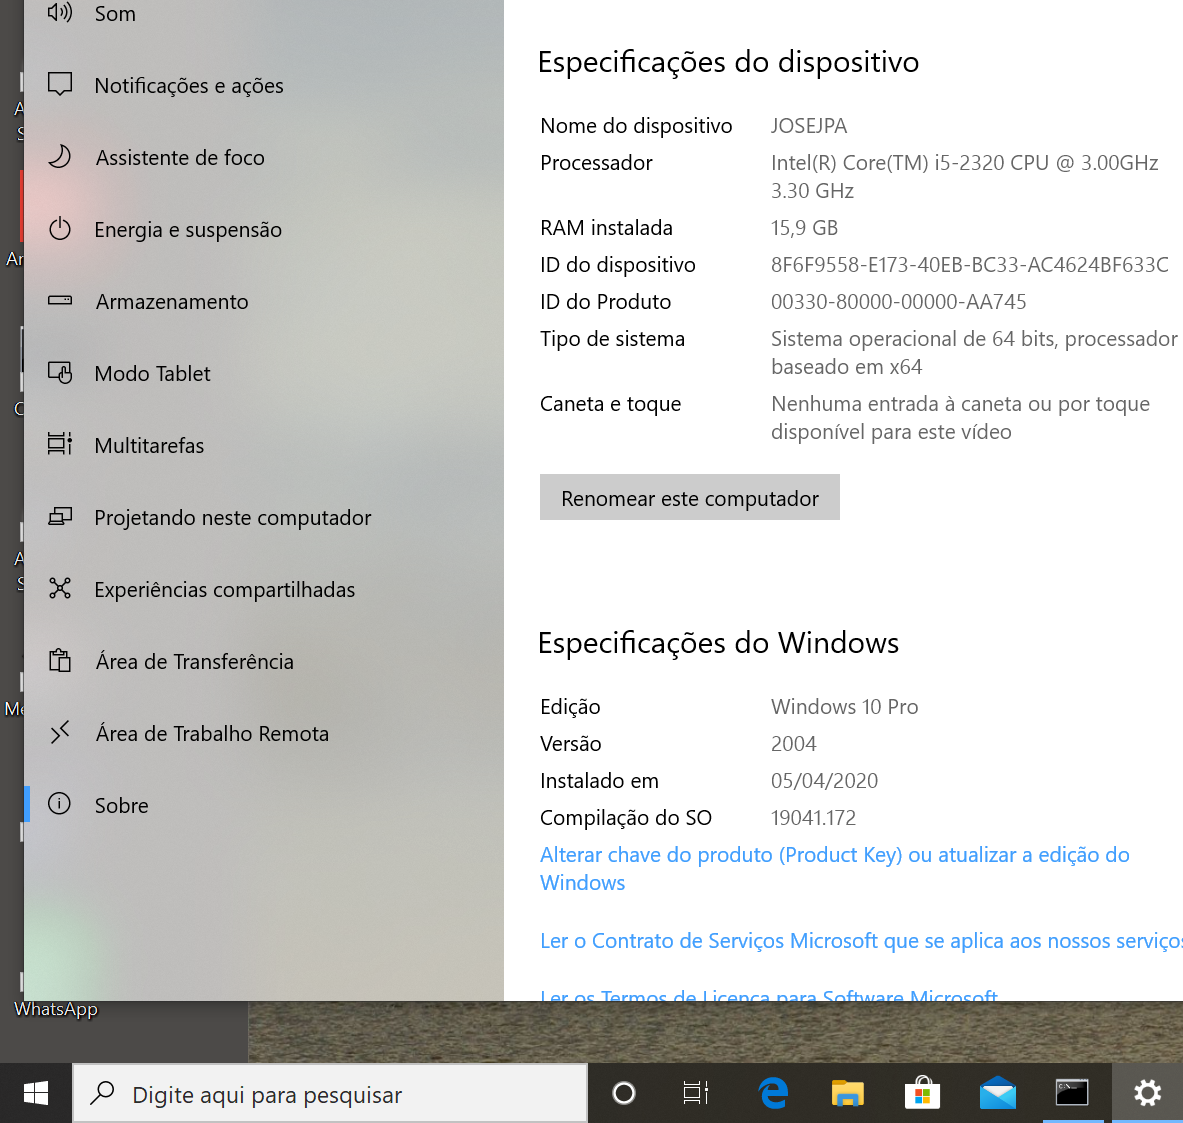
Task: Click the OS build 19041.172
Action: point(813,817)
